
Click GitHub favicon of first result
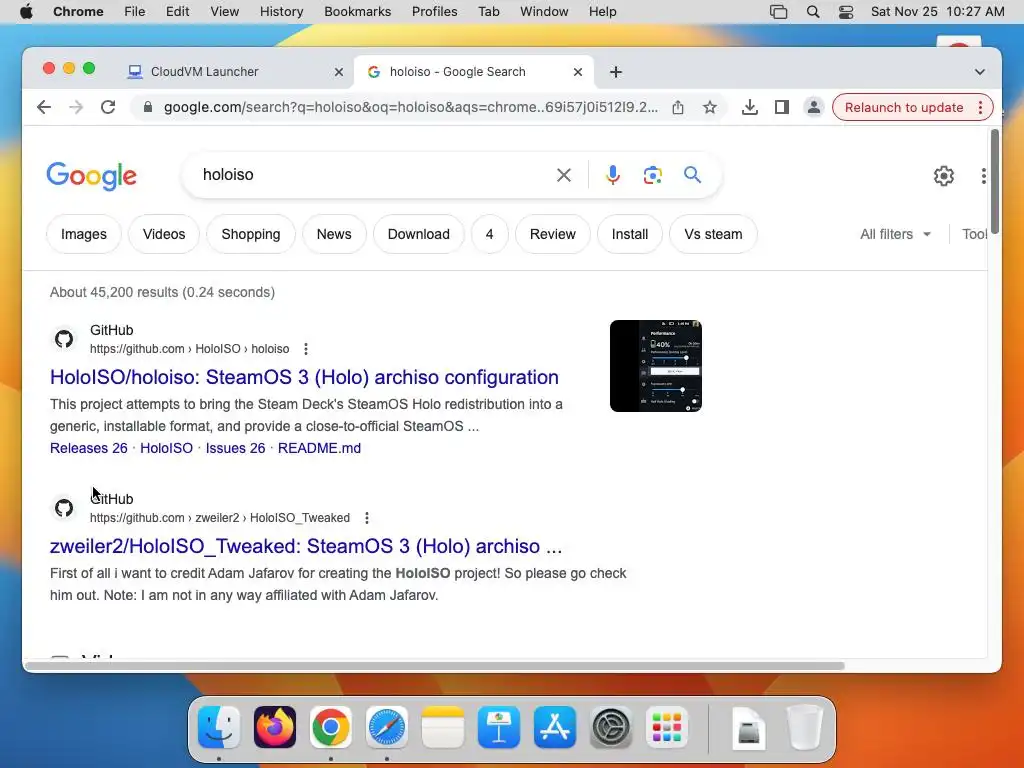point(64,339)
